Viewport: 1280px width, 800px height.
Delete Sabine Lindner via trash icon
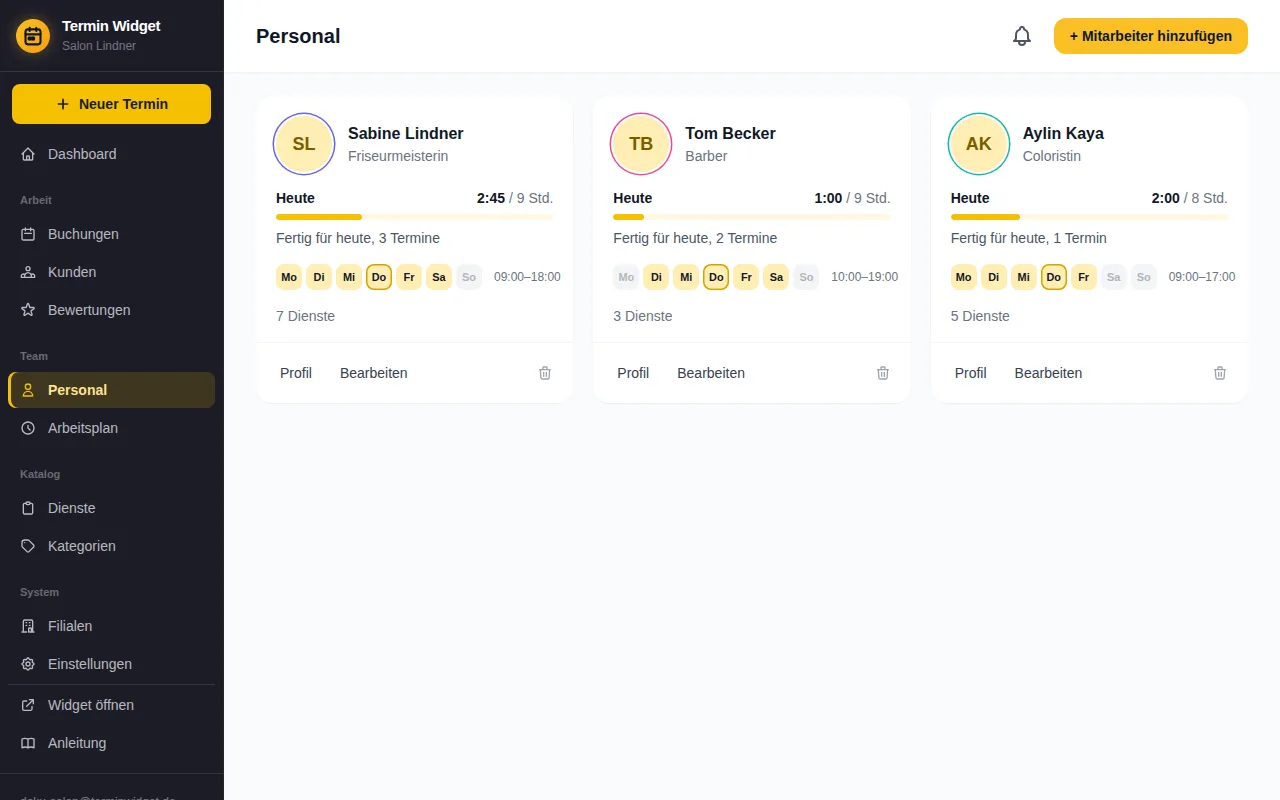(x=545, y=373)
